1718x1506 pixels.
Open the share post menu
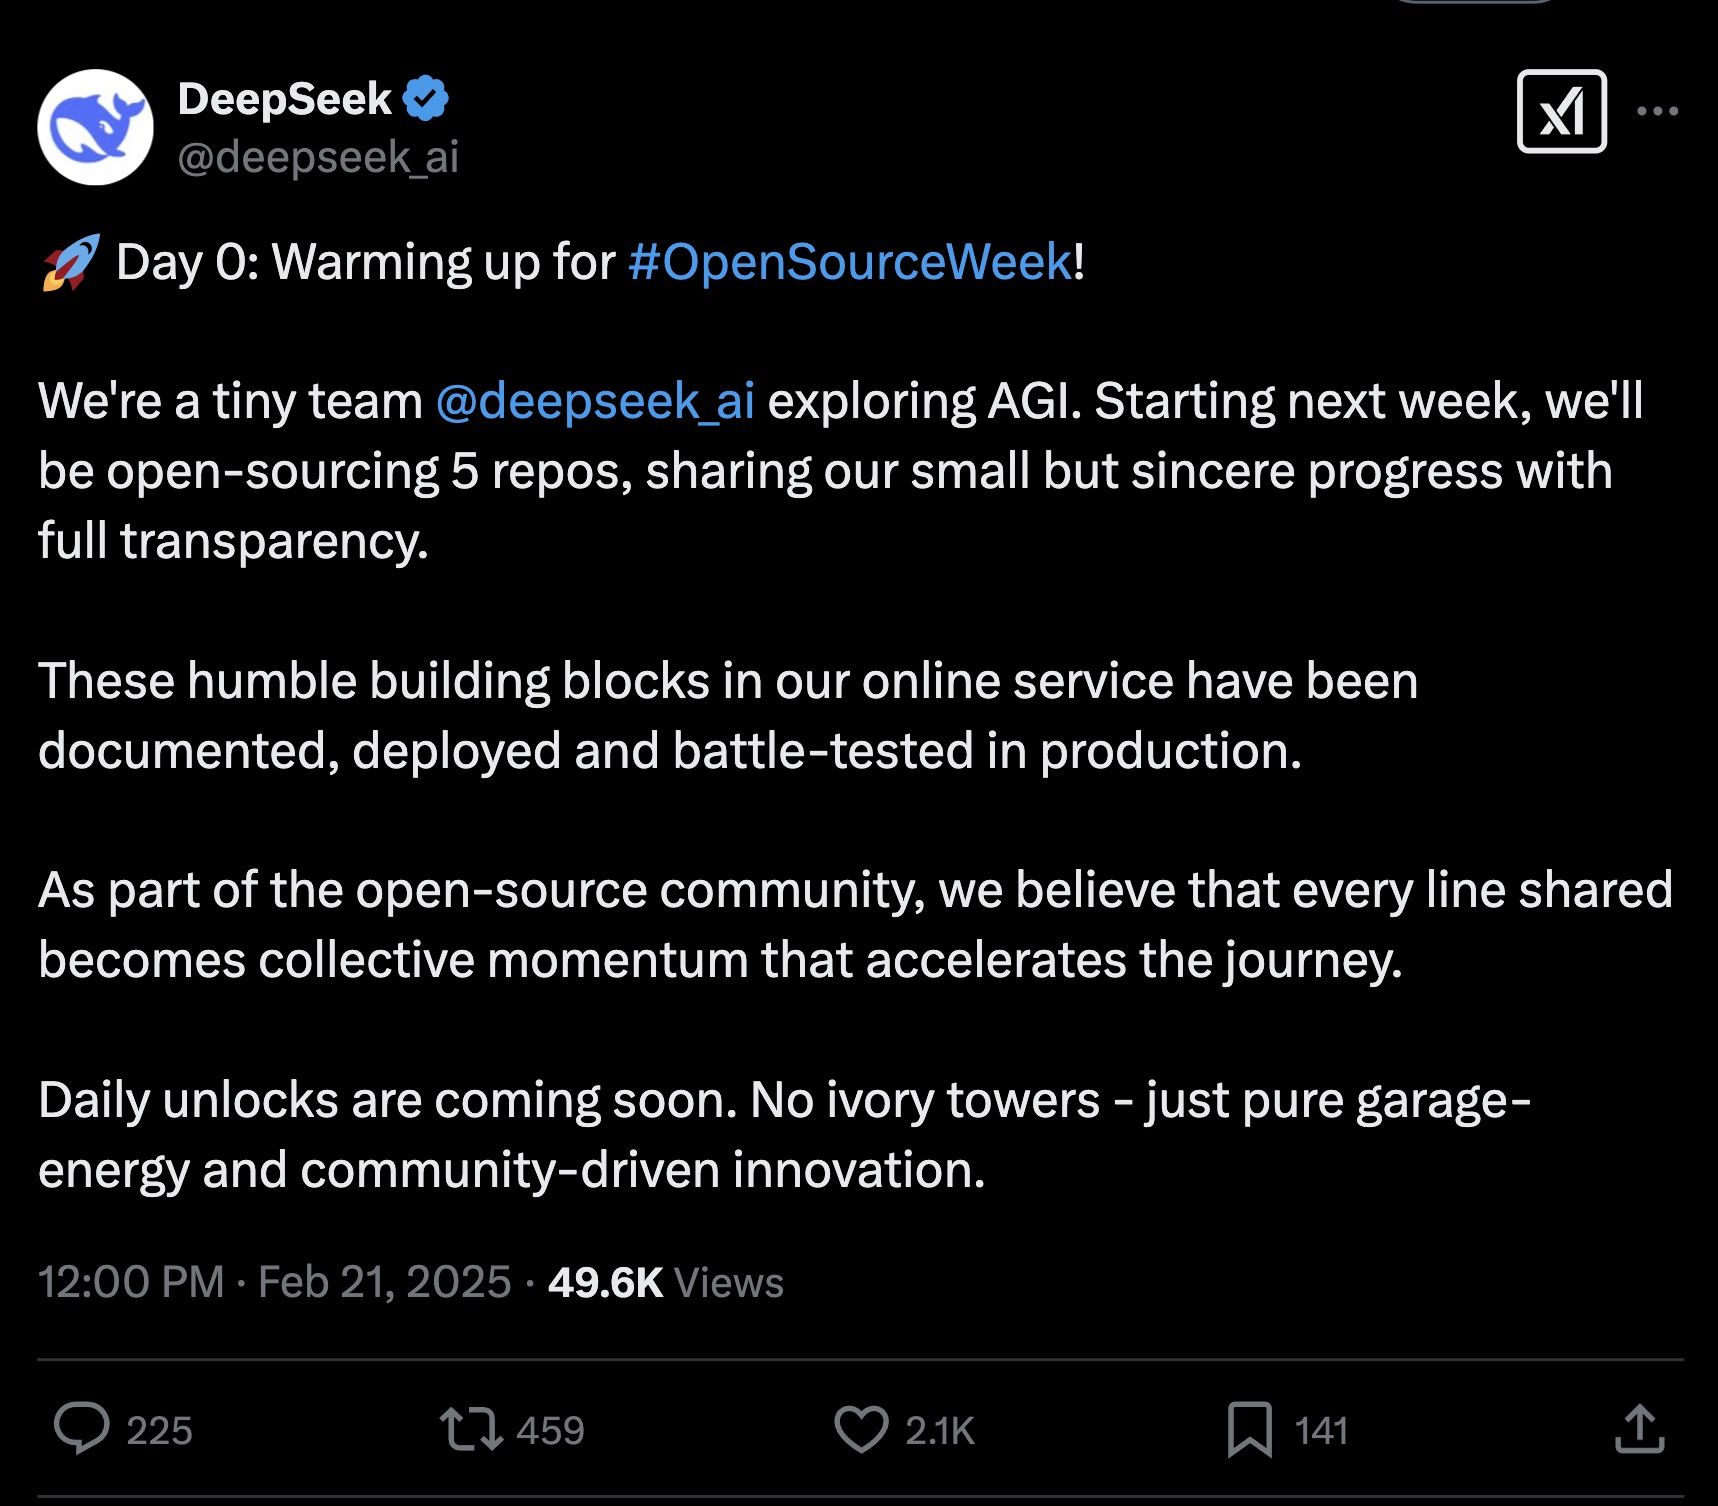1639,1428
